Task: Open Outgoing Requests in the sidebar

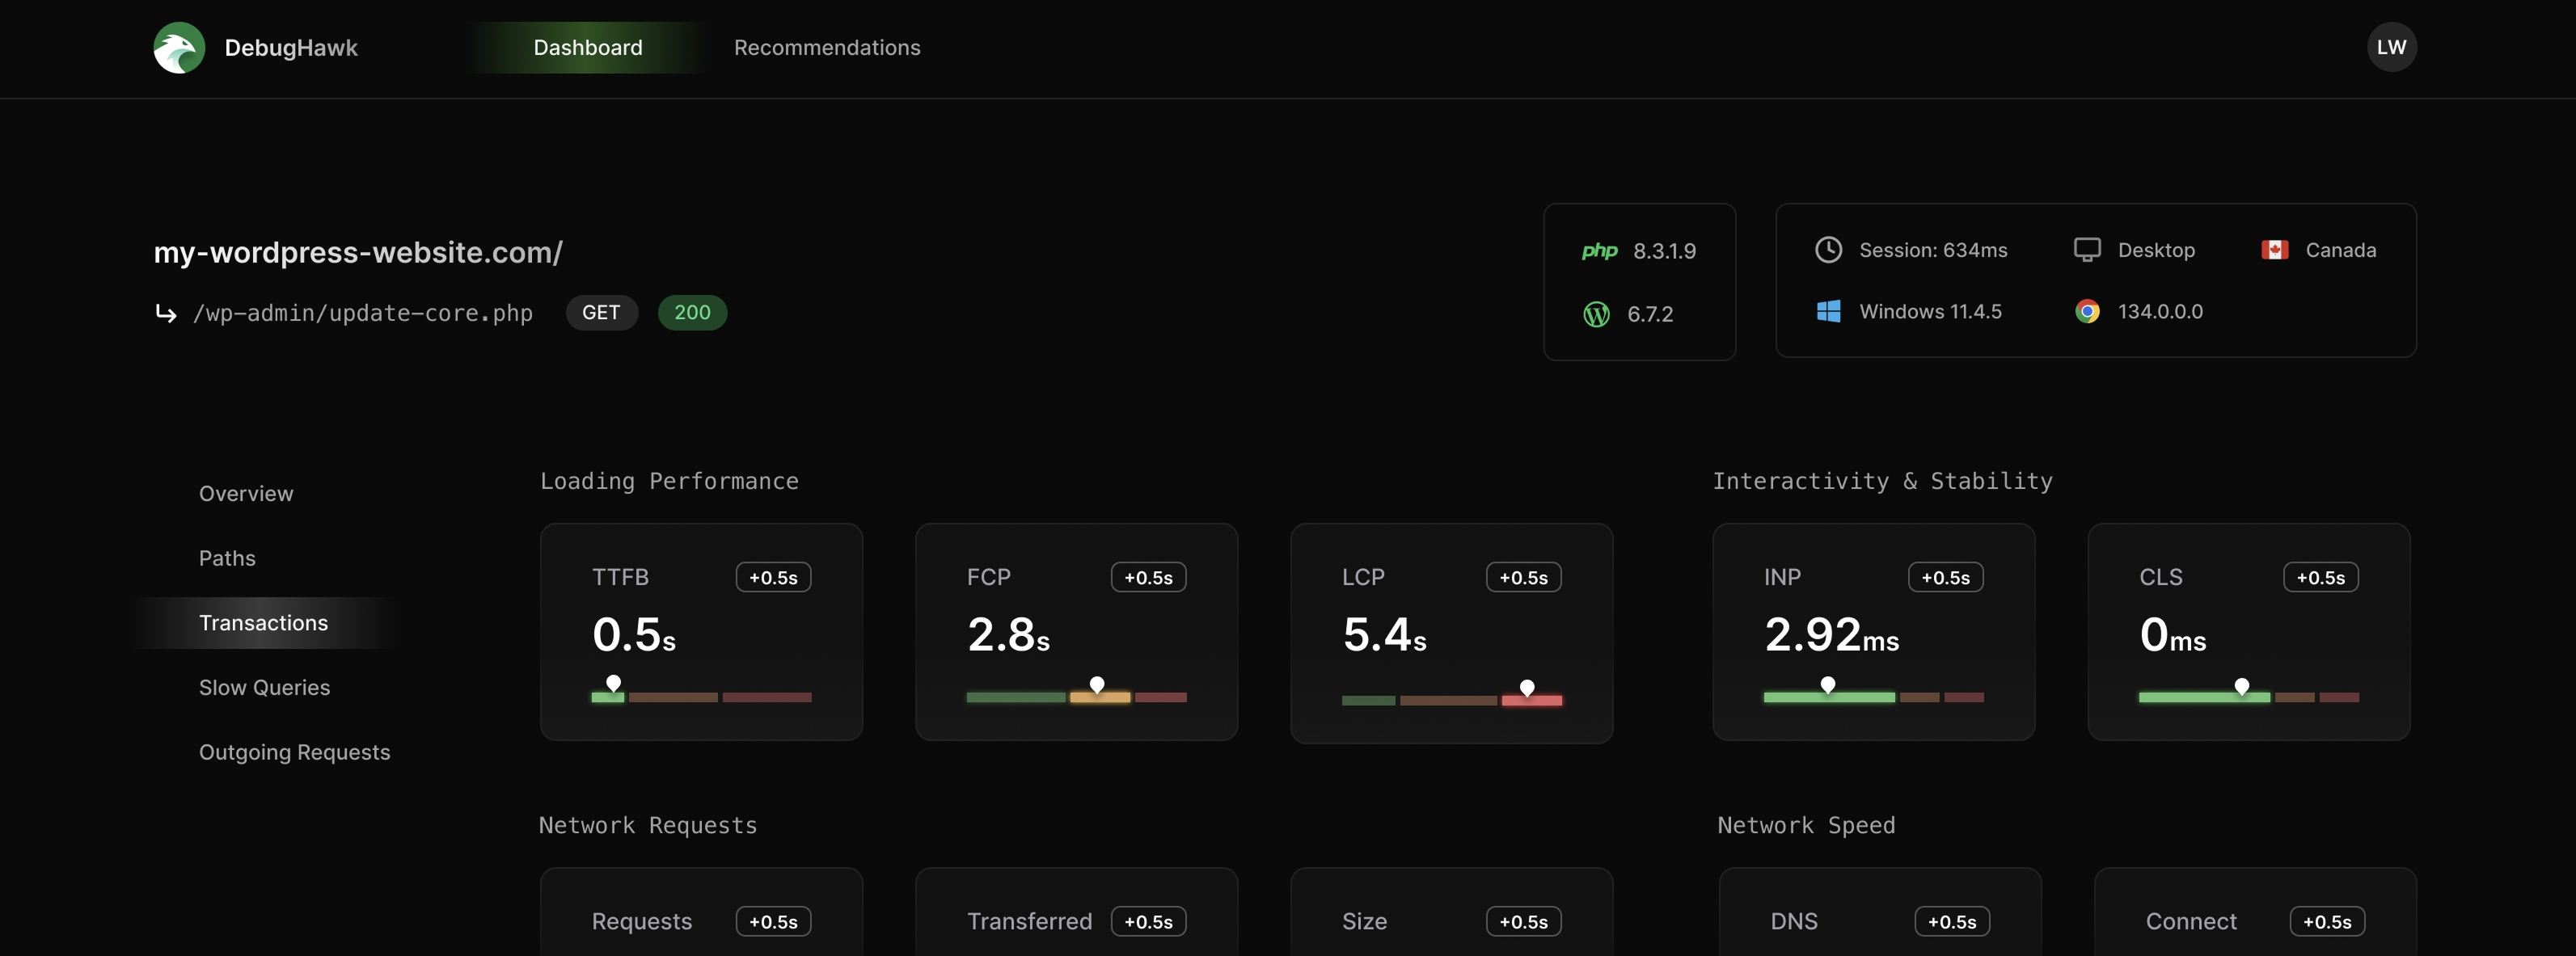Action: tap(294, 752)
